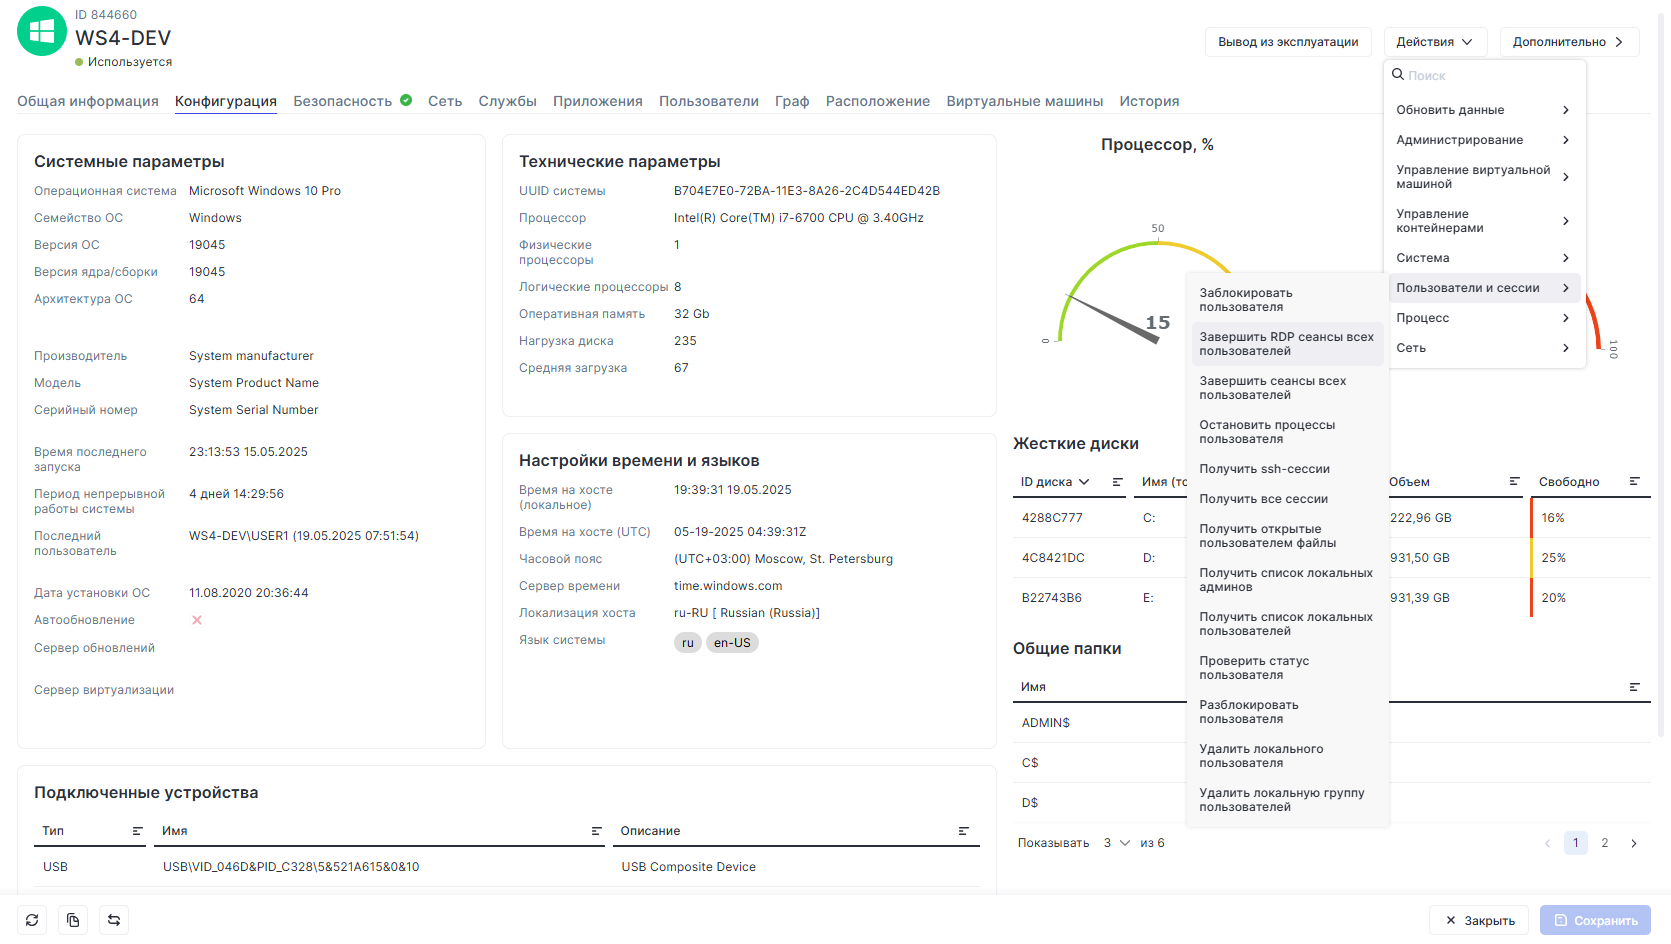Viewport: 1671px width, 944px height.
Task: Switch to Общая информация tab
Action: [x=88, y=101]
